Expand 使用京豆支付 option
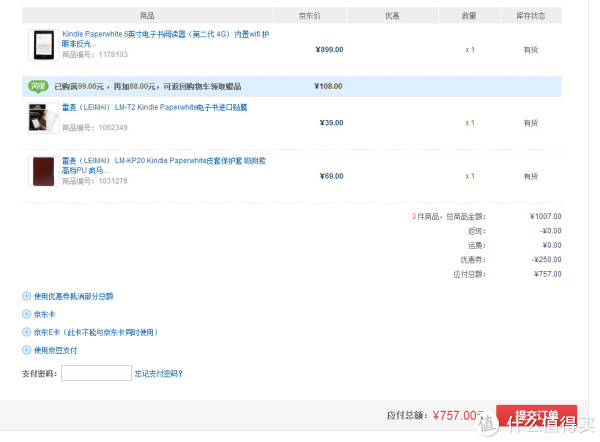 55,350
